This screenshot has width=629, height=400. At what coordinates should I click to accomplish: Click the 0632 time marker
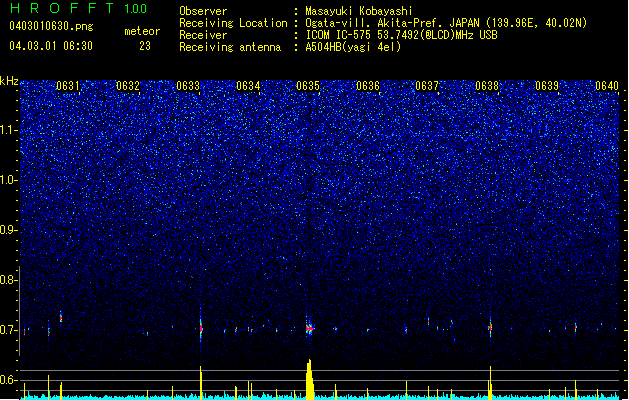(x=128, y=85)
